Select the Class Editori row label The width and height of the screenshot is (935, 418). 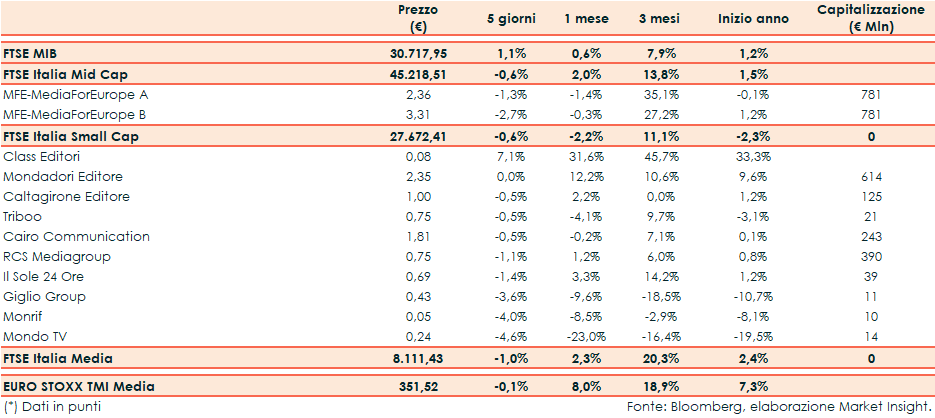tap(42, 156)
